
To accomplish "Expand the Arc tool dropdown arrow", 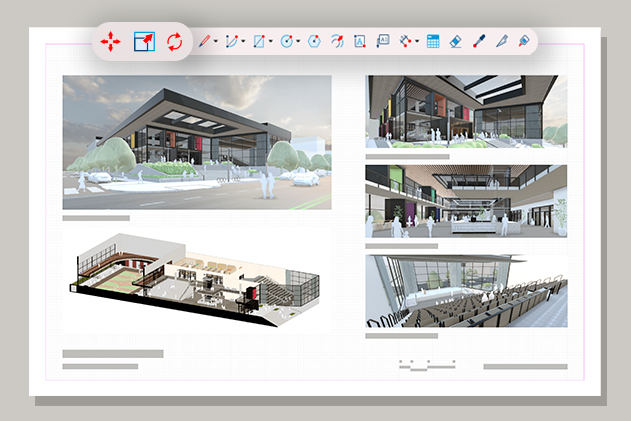I will [243, 41].
